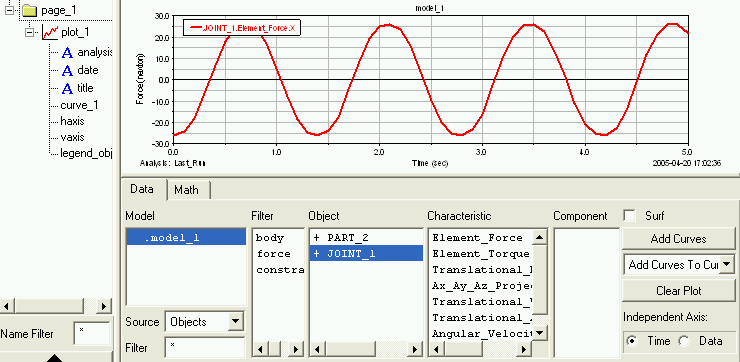Collapse the plot_1 tree node
The width and height of the screenshot is (740, 362).
pyautogui.click(x=31, y=32)
